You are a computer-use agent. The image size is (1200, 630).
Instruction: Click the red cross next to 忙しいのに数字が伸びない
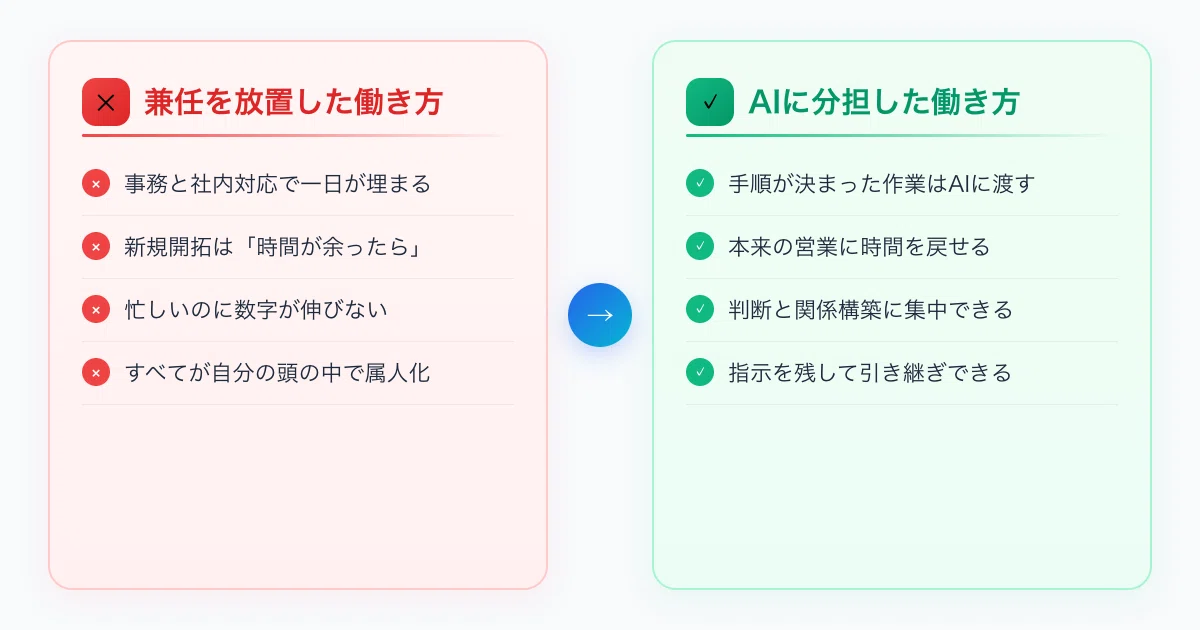[96, 310]
